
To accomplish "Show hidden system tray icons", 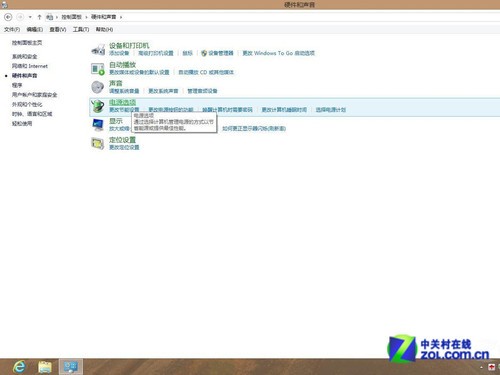I will [x=481, y=367].
